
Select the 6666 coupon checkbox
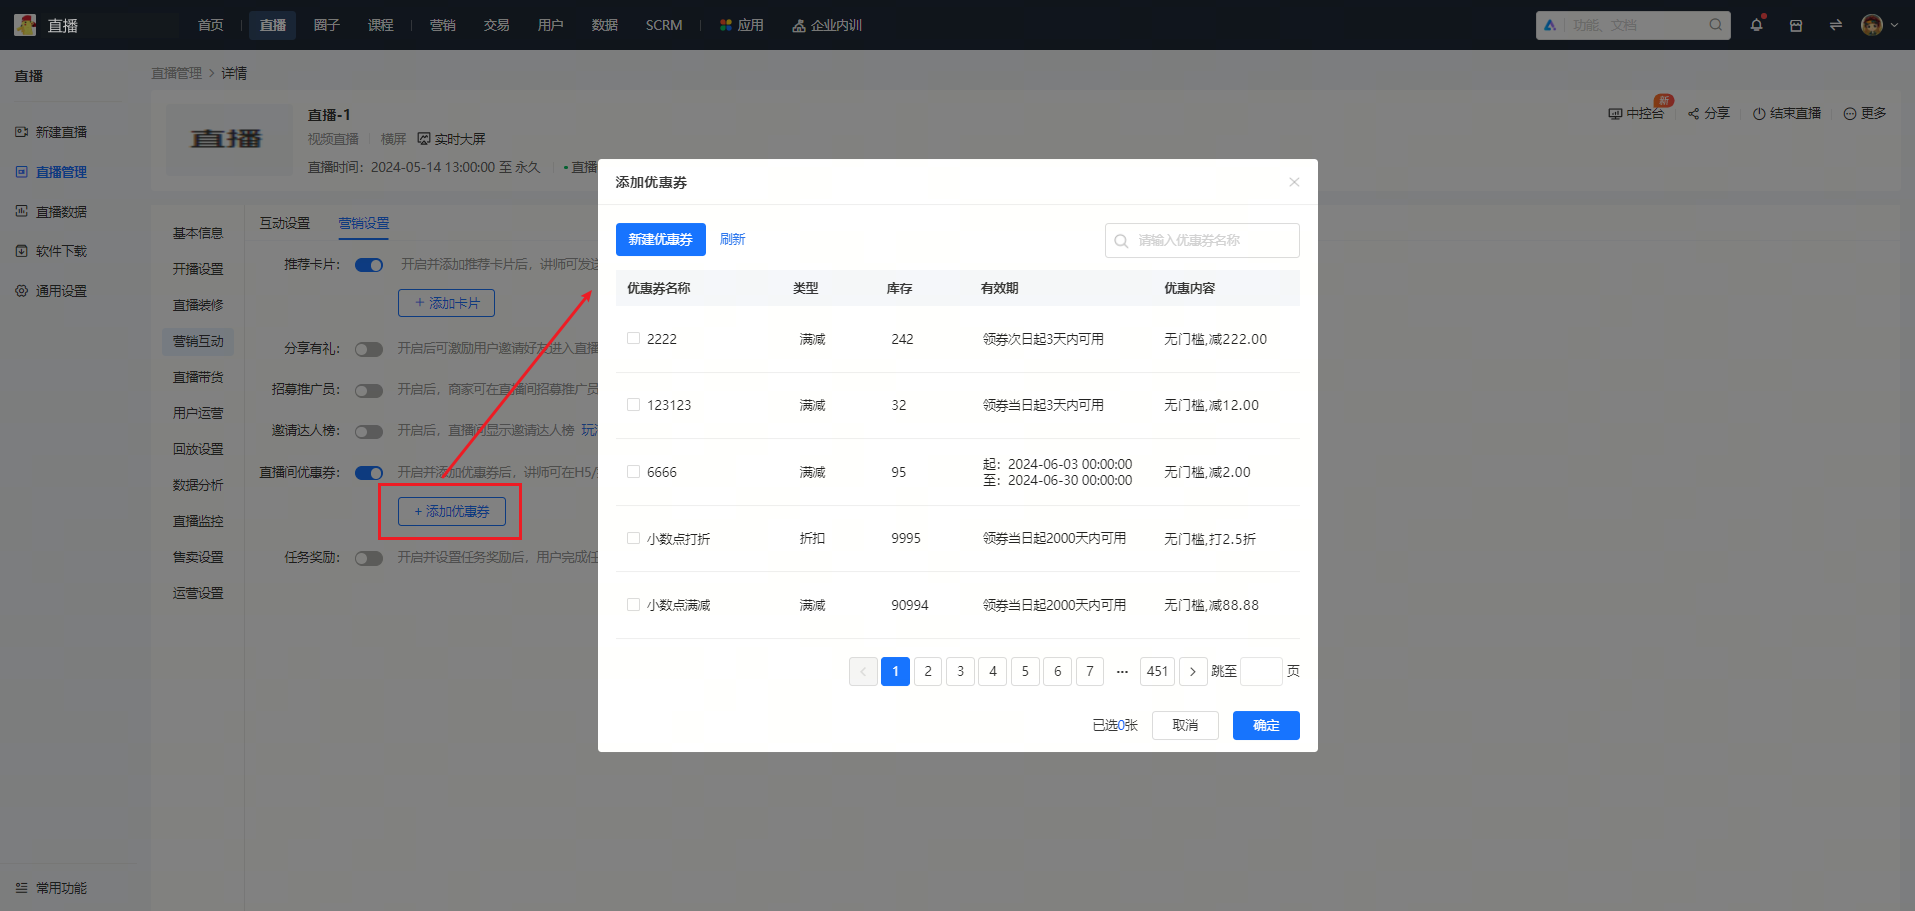pos(633,471)
